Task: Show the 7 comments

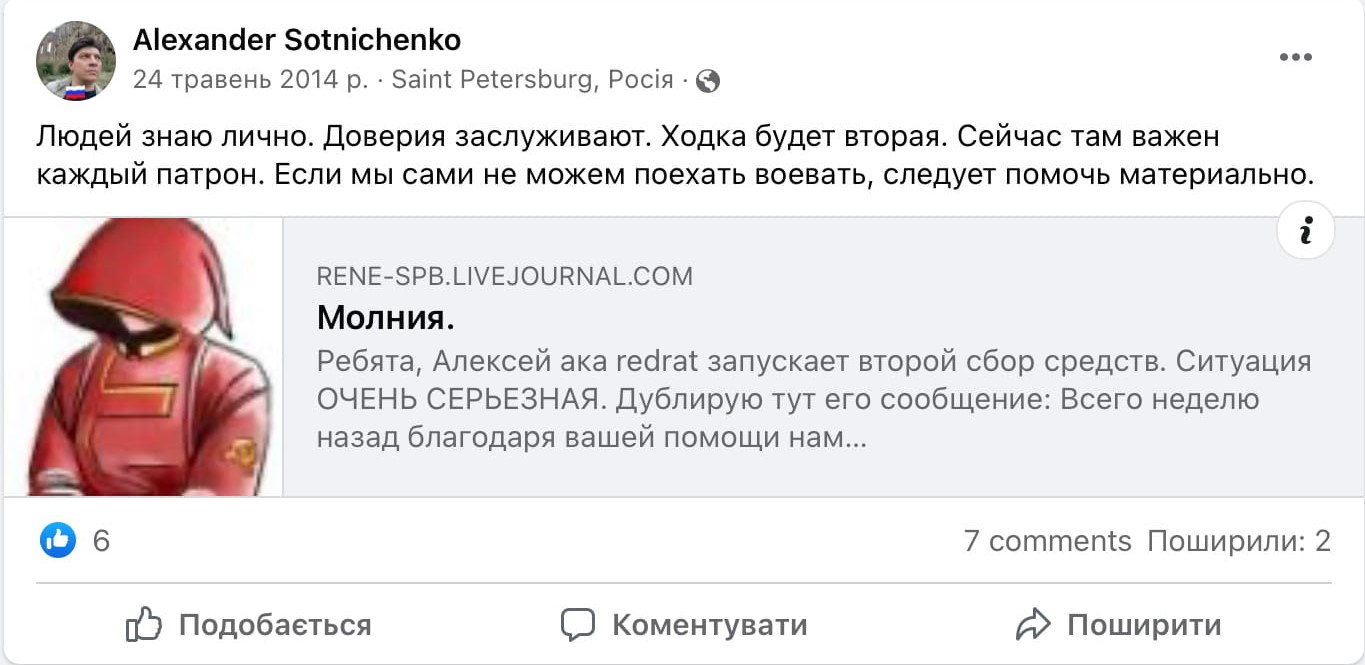Action: pyautogui.click(x=1047, y=541)
